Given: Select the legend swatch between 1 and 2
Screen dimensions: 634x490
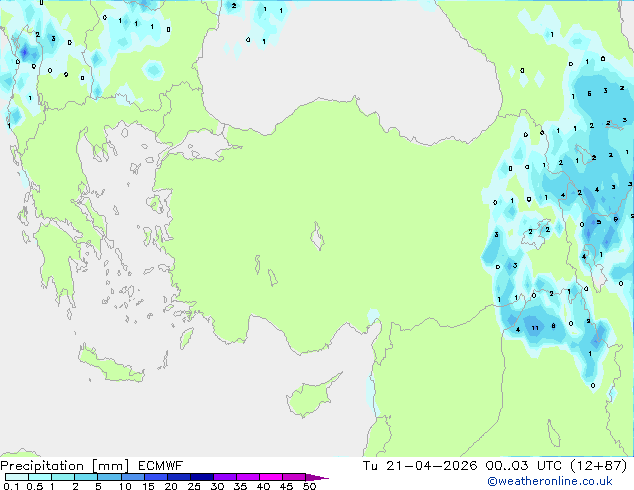Looking at the screenshot, I should pyautogui.click(x=63, y=477).
